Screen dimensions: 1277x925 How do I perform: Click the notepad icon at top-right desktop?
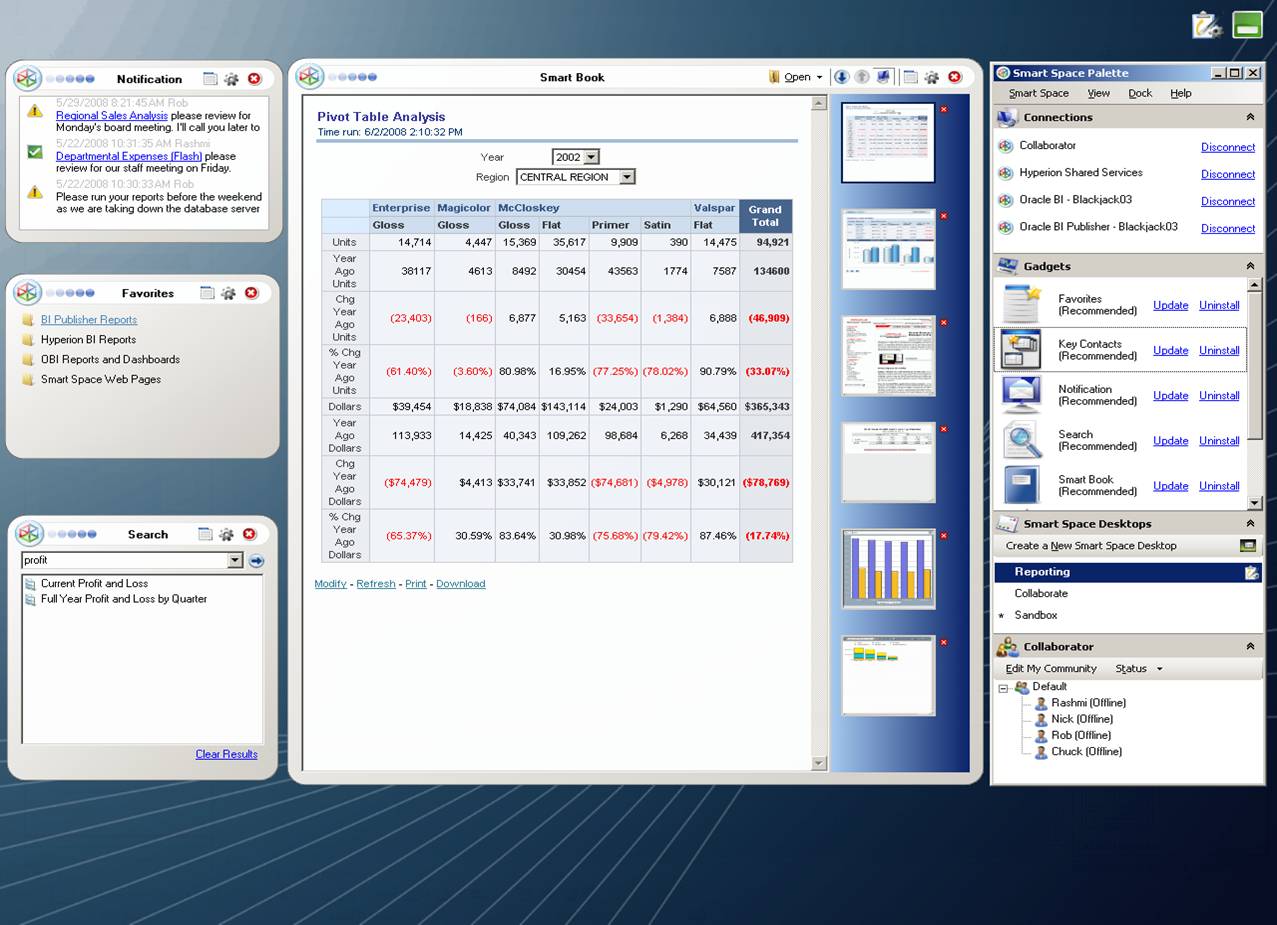click(x=1208, y=25)
